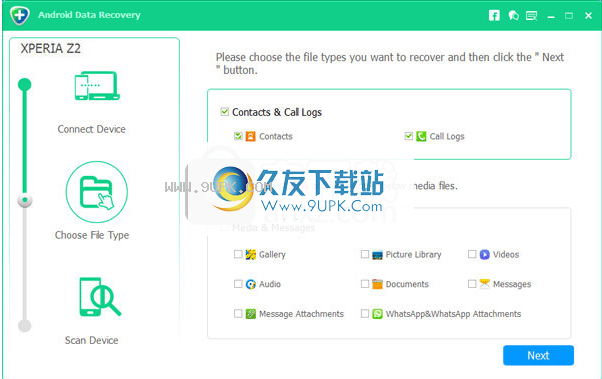
Task: Click the Documents folder icon
Action: [x=377, y=284]
